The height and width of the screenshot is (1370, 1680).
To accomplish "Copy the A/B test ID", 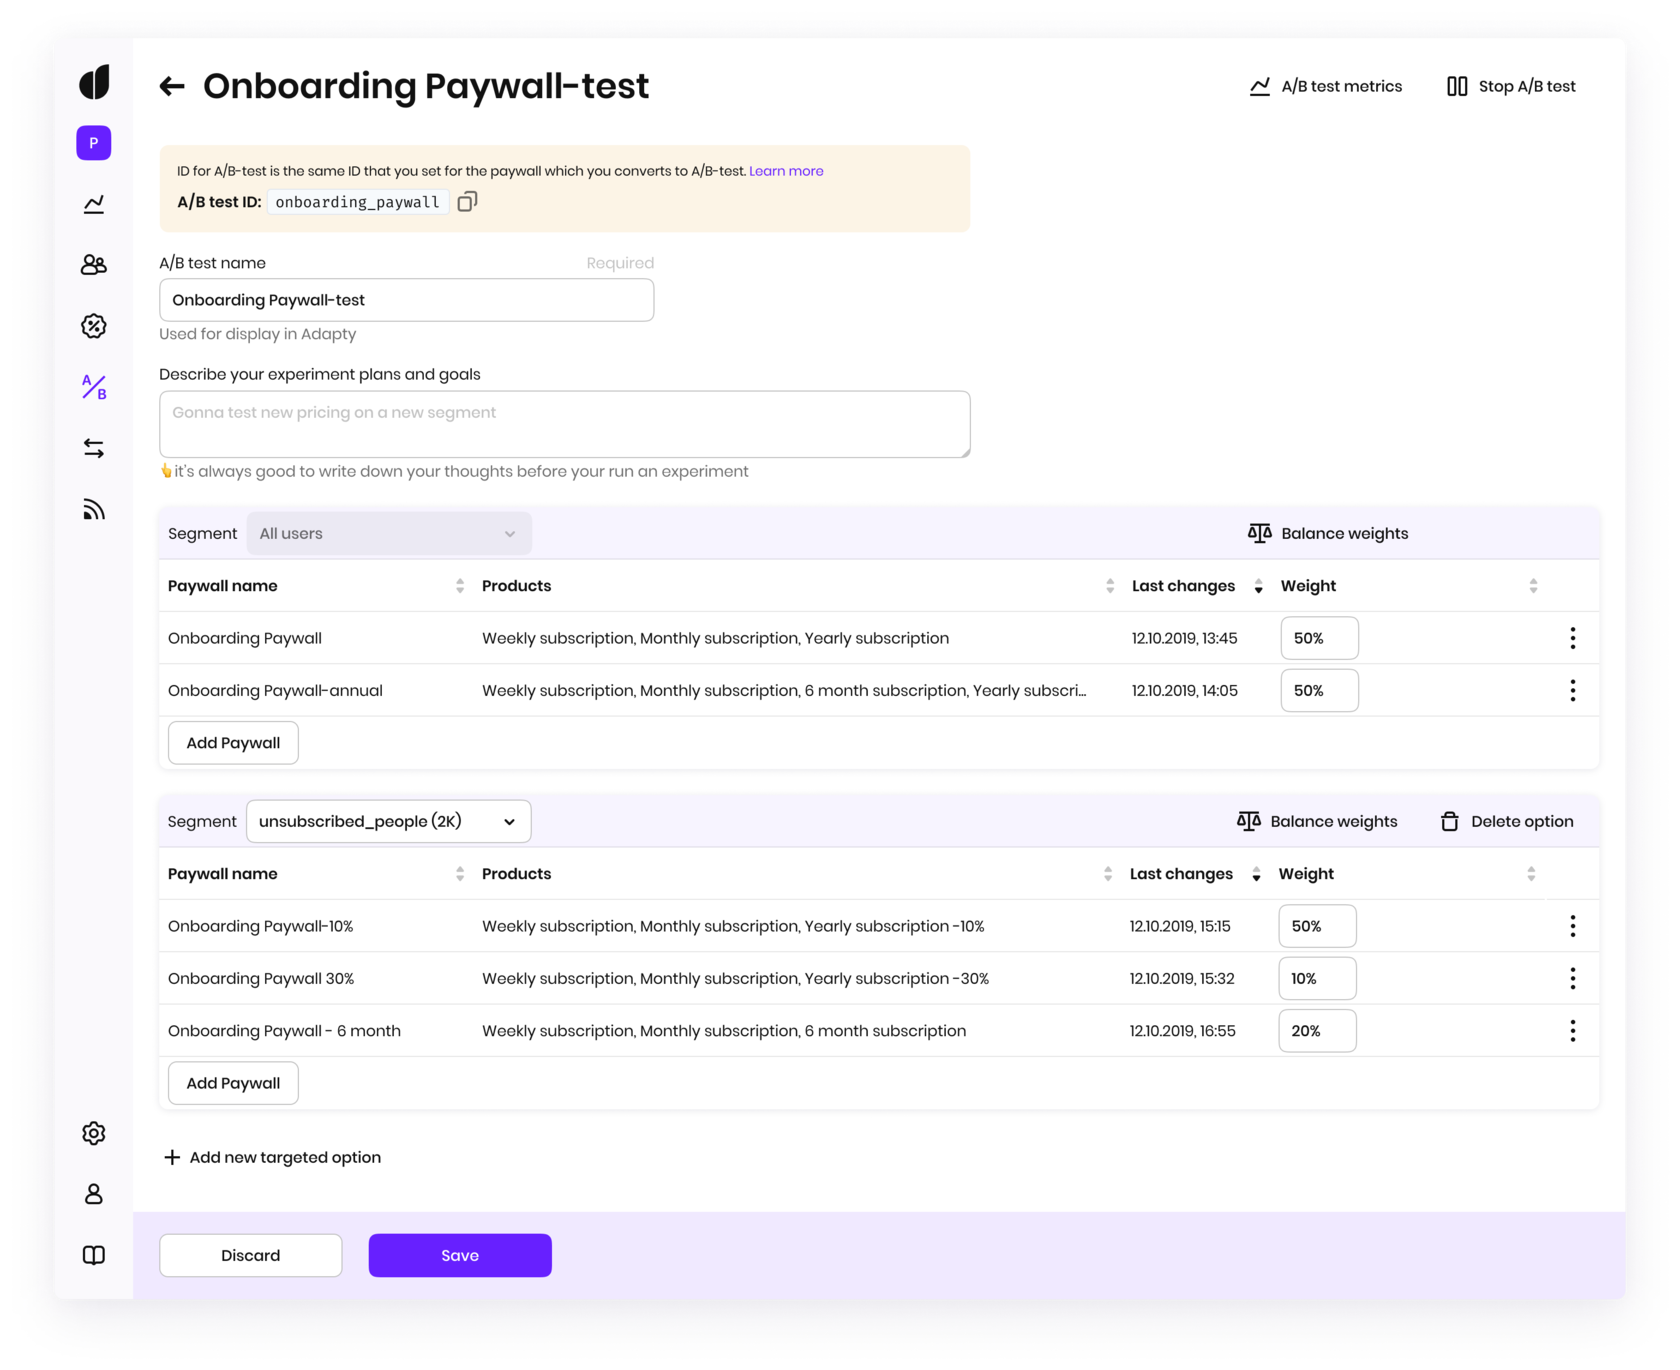I will pos(467,202).
